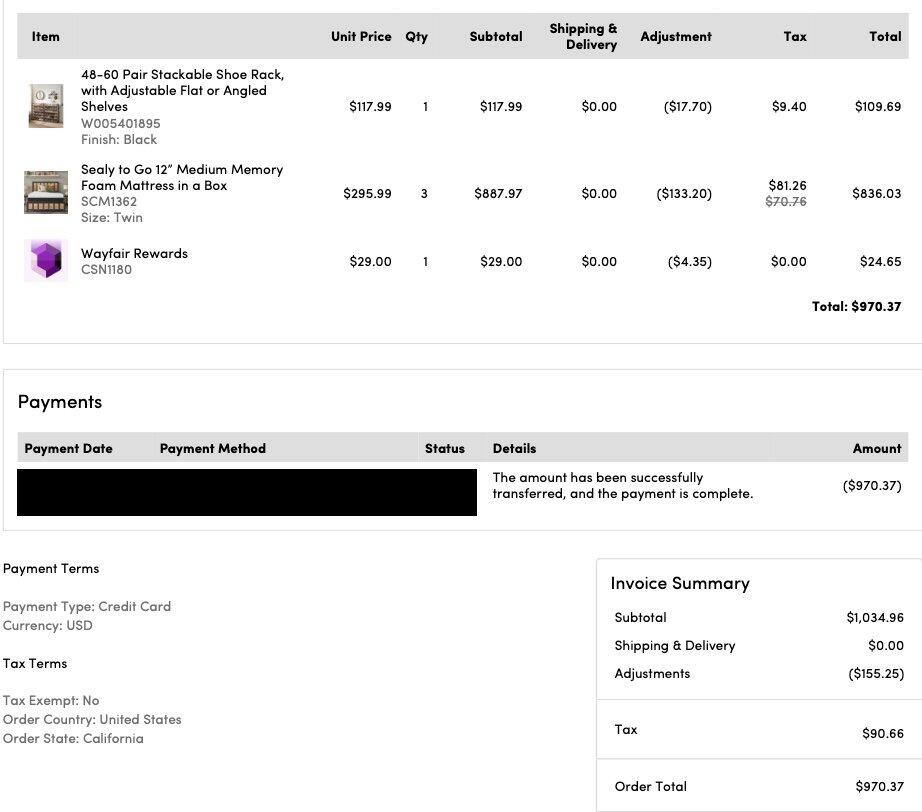Click the struck-through $70.76 tax amount
Image resolution: width=922 pixels, height=812 pixels.
point(786,201)
